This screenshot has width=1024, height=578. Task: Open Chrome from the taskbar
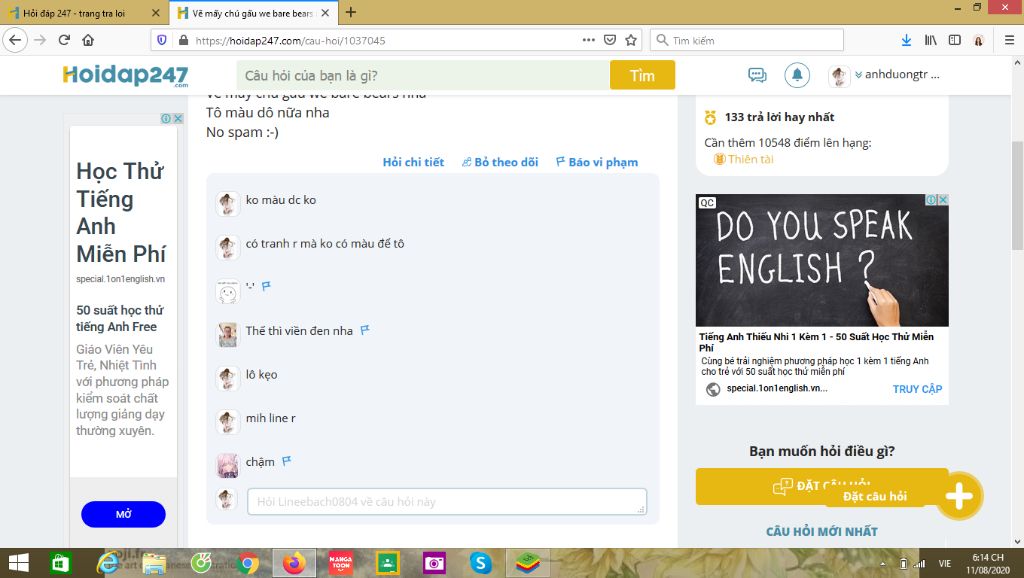point(248,563)
